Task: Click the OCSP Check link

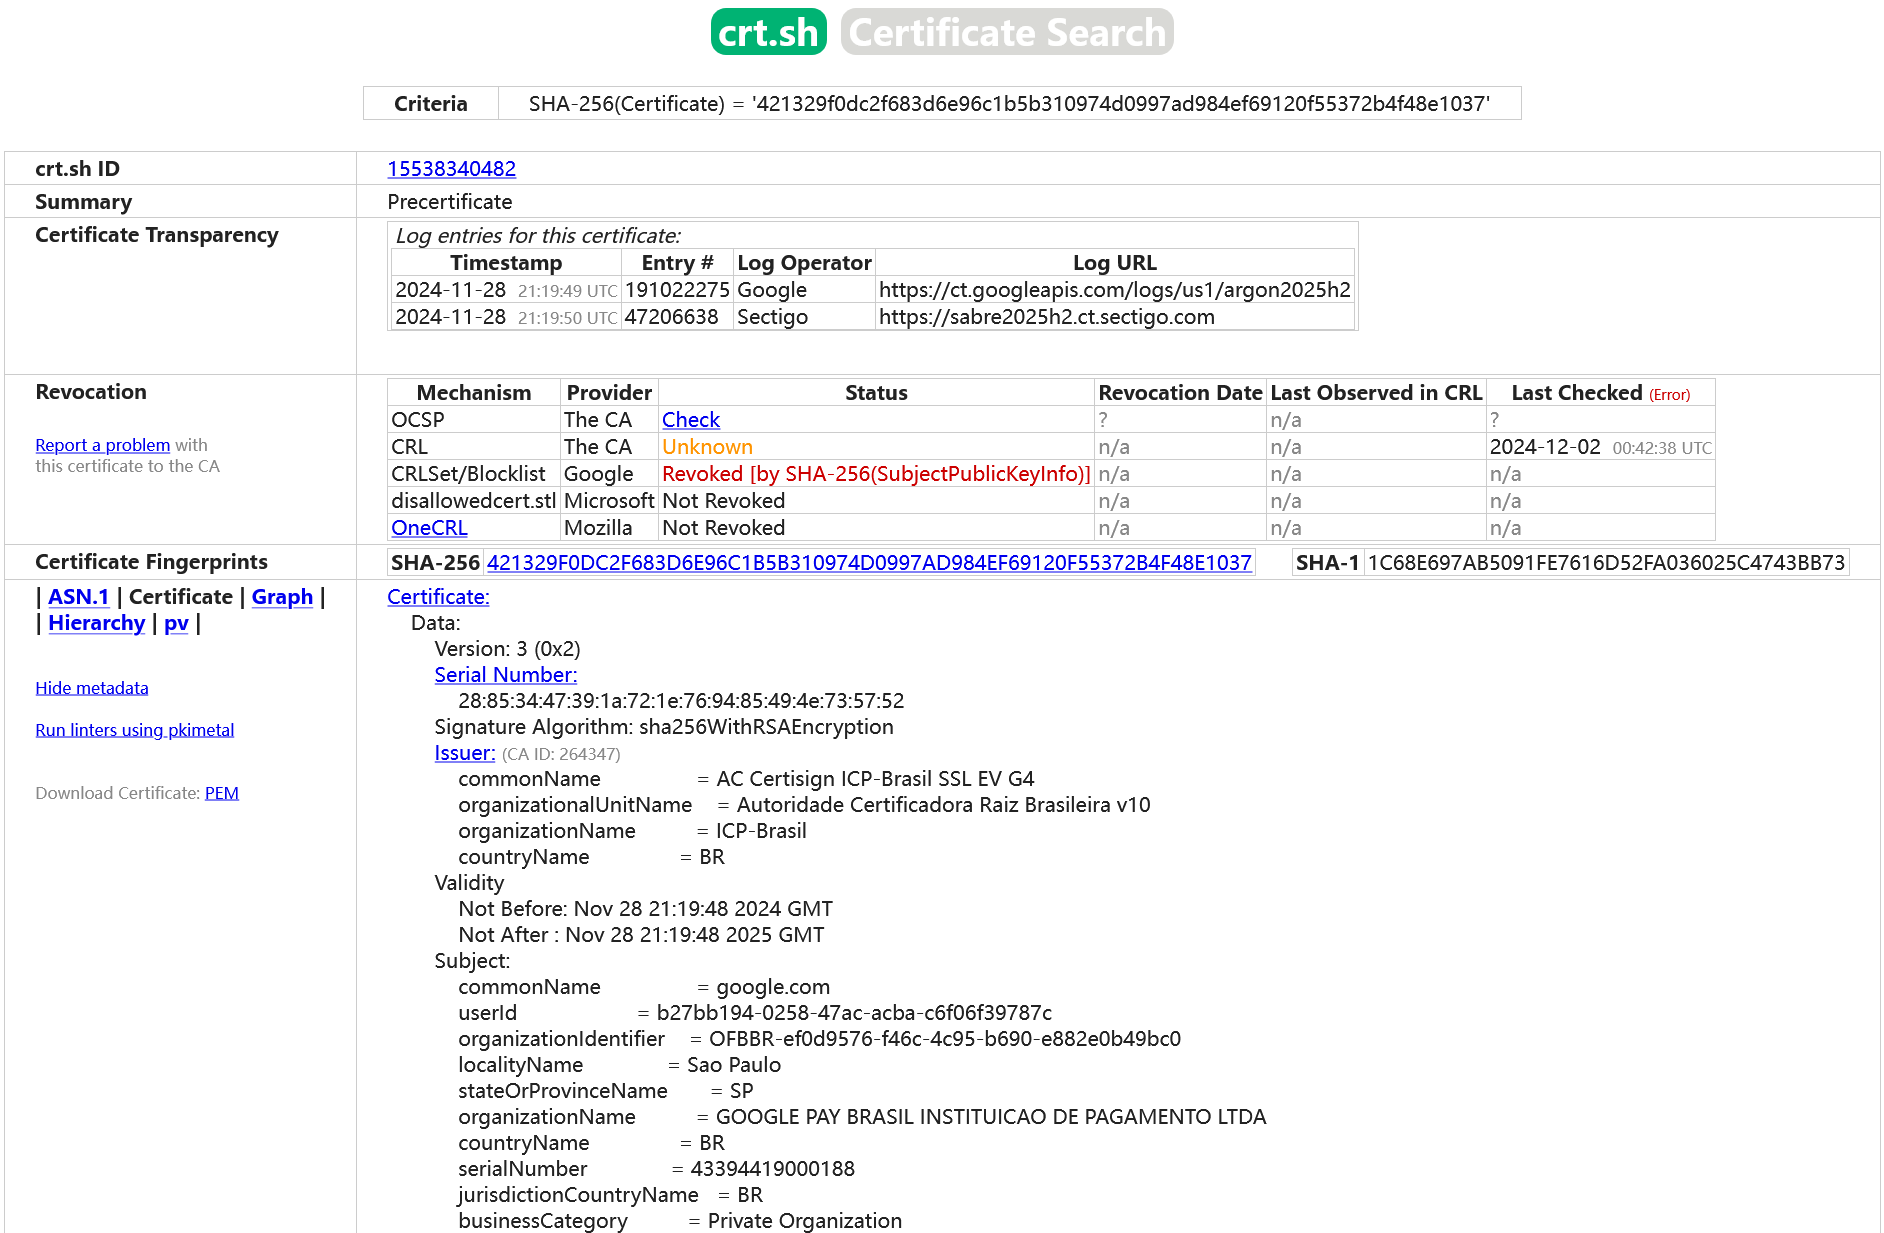Action: point(691,420)
